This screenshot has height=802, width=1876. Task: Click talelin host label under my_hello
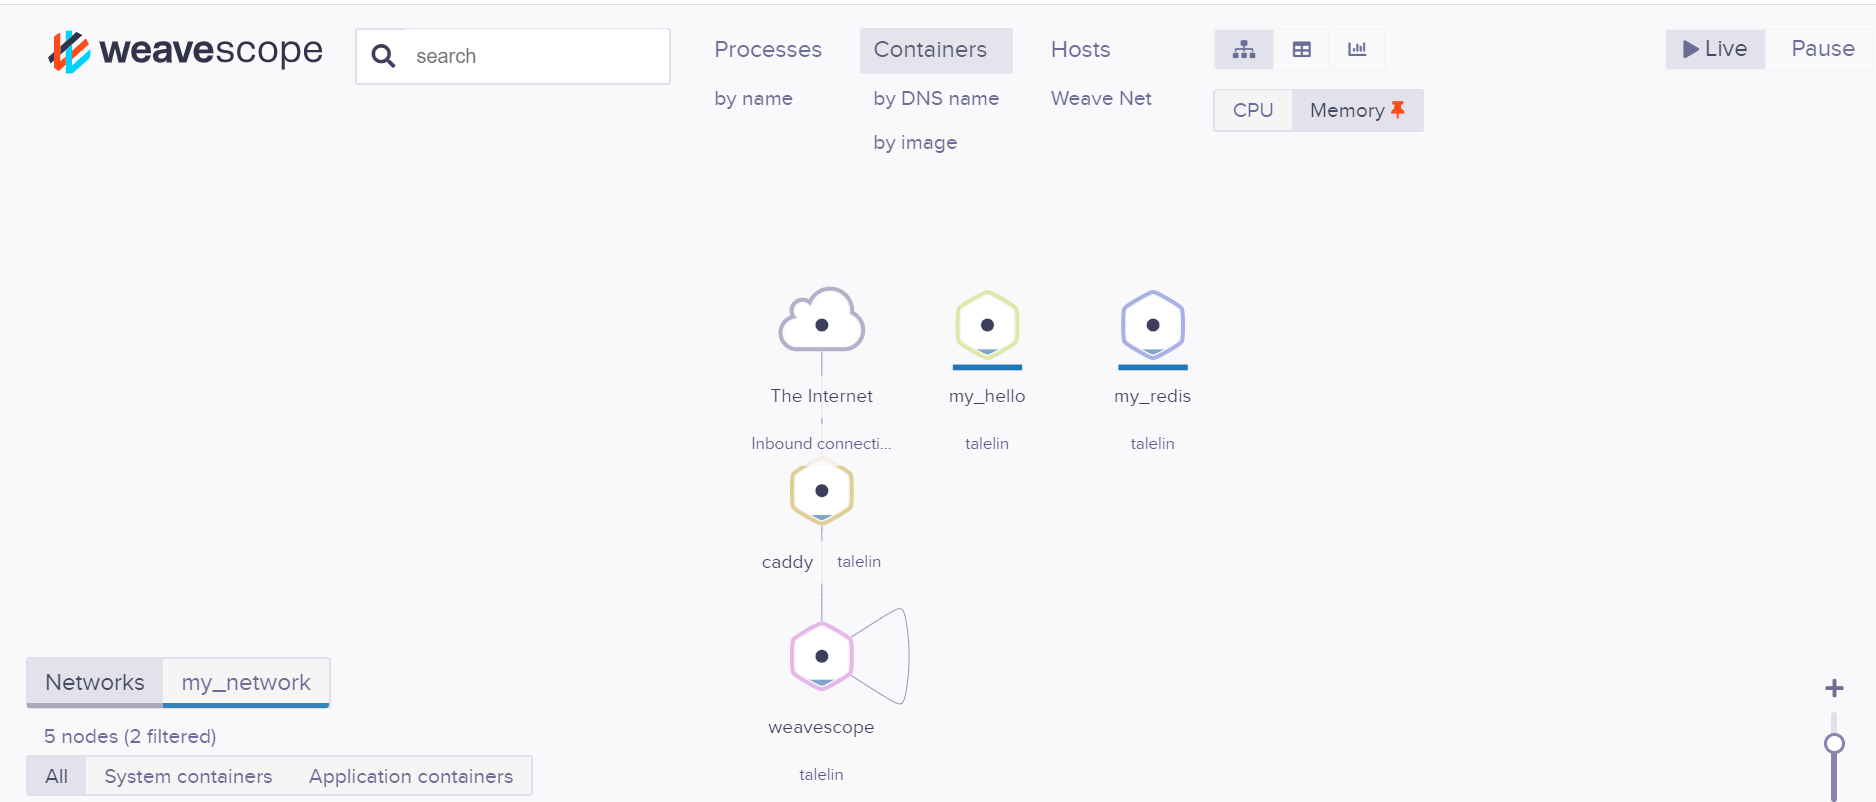[x=987, y=443]
